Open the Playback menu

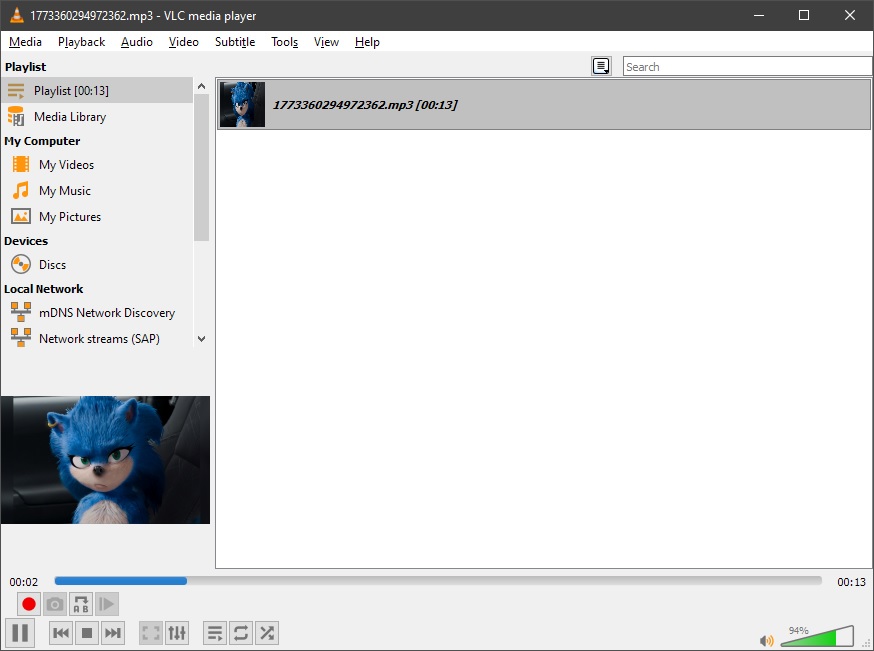pos(81,42)
